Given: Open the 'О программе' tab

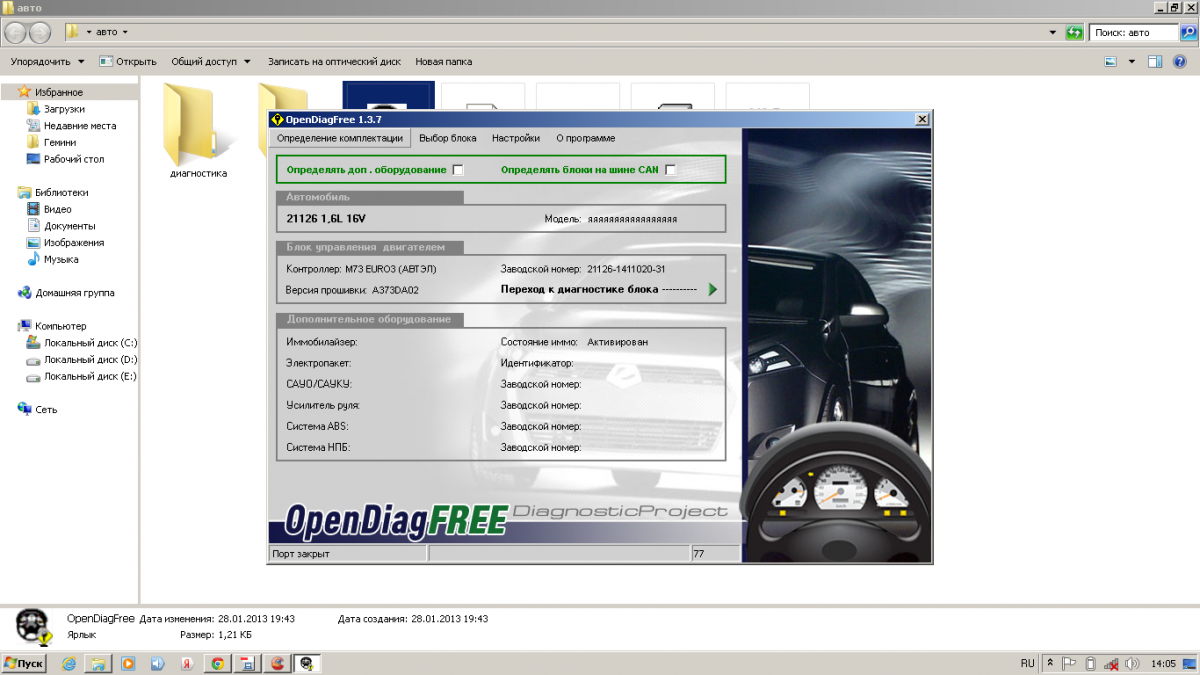Looking at the screenshot, I should click(586, 138).
